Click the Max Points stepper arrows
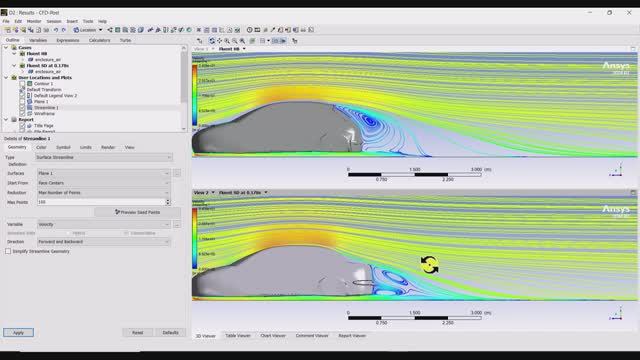The image size is (640, 360). tap(168, 202)
